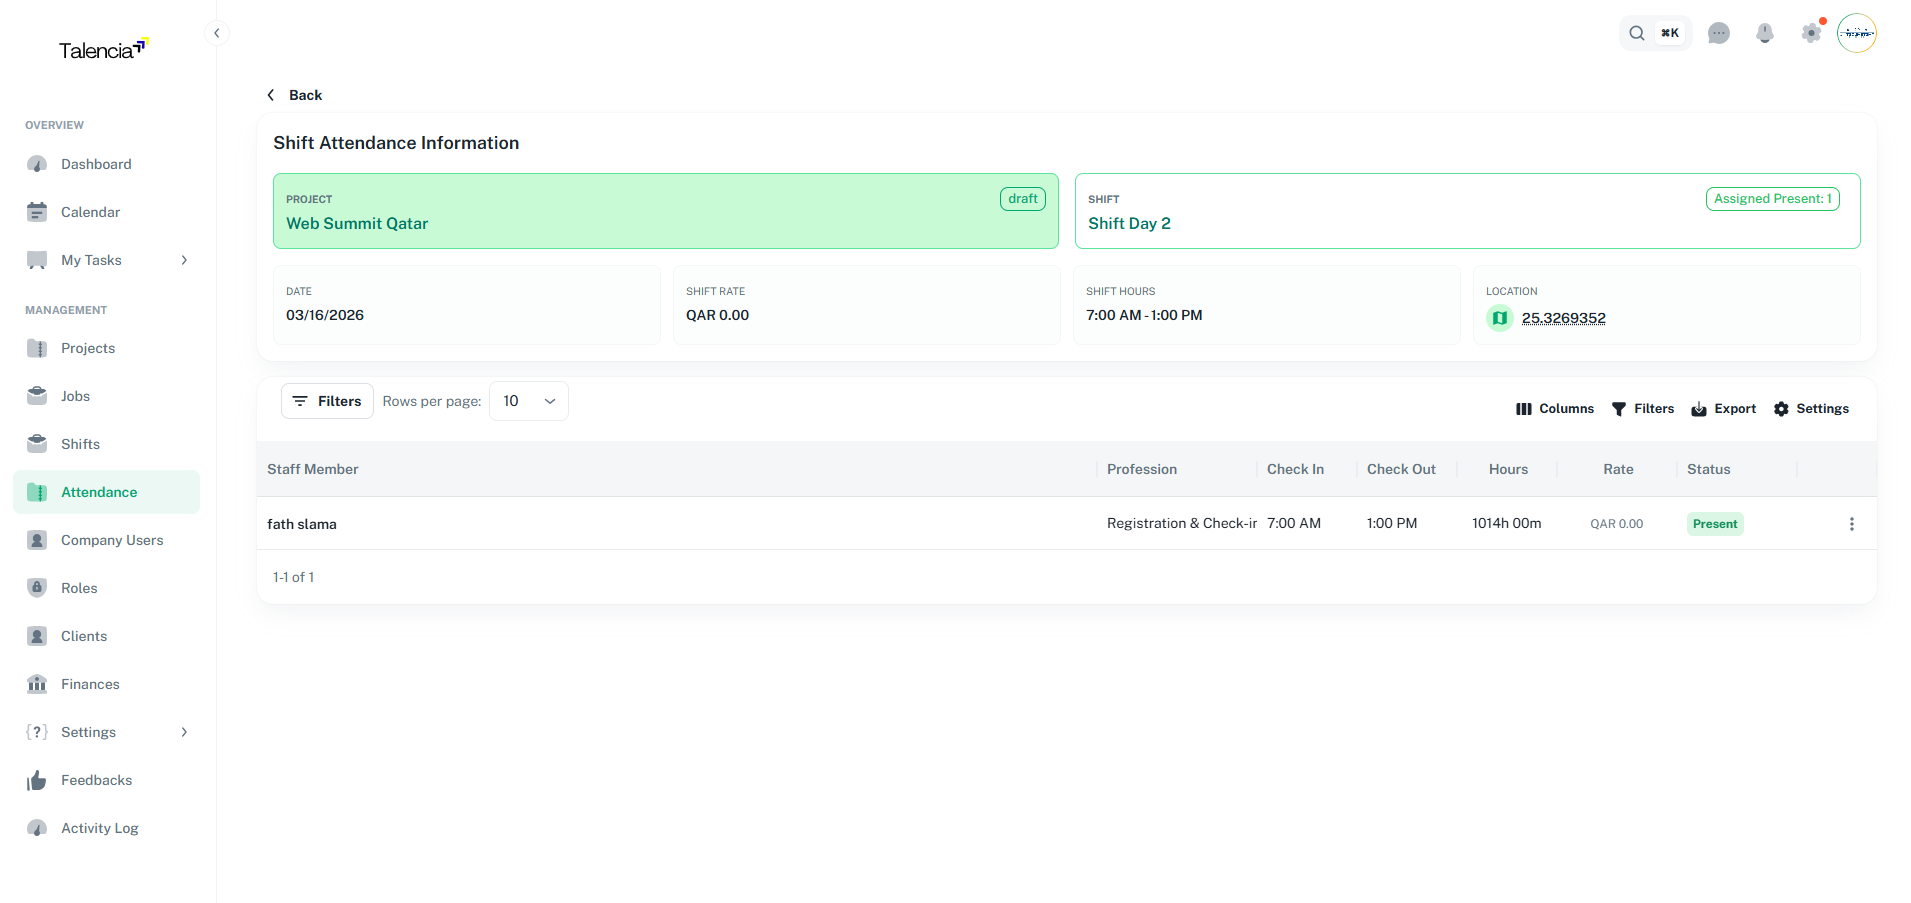
Task: Open the chat messages icon in the top bar
Action: (1720, 33)
